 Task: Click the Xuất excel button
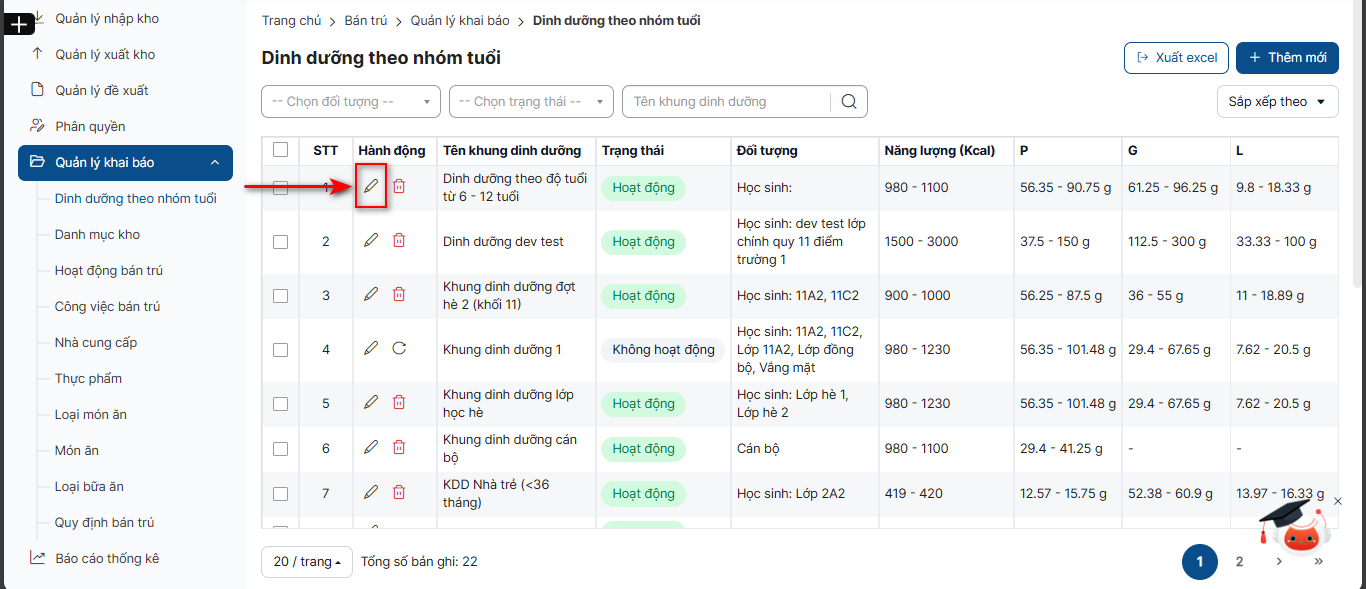(x=1176, y=57)
